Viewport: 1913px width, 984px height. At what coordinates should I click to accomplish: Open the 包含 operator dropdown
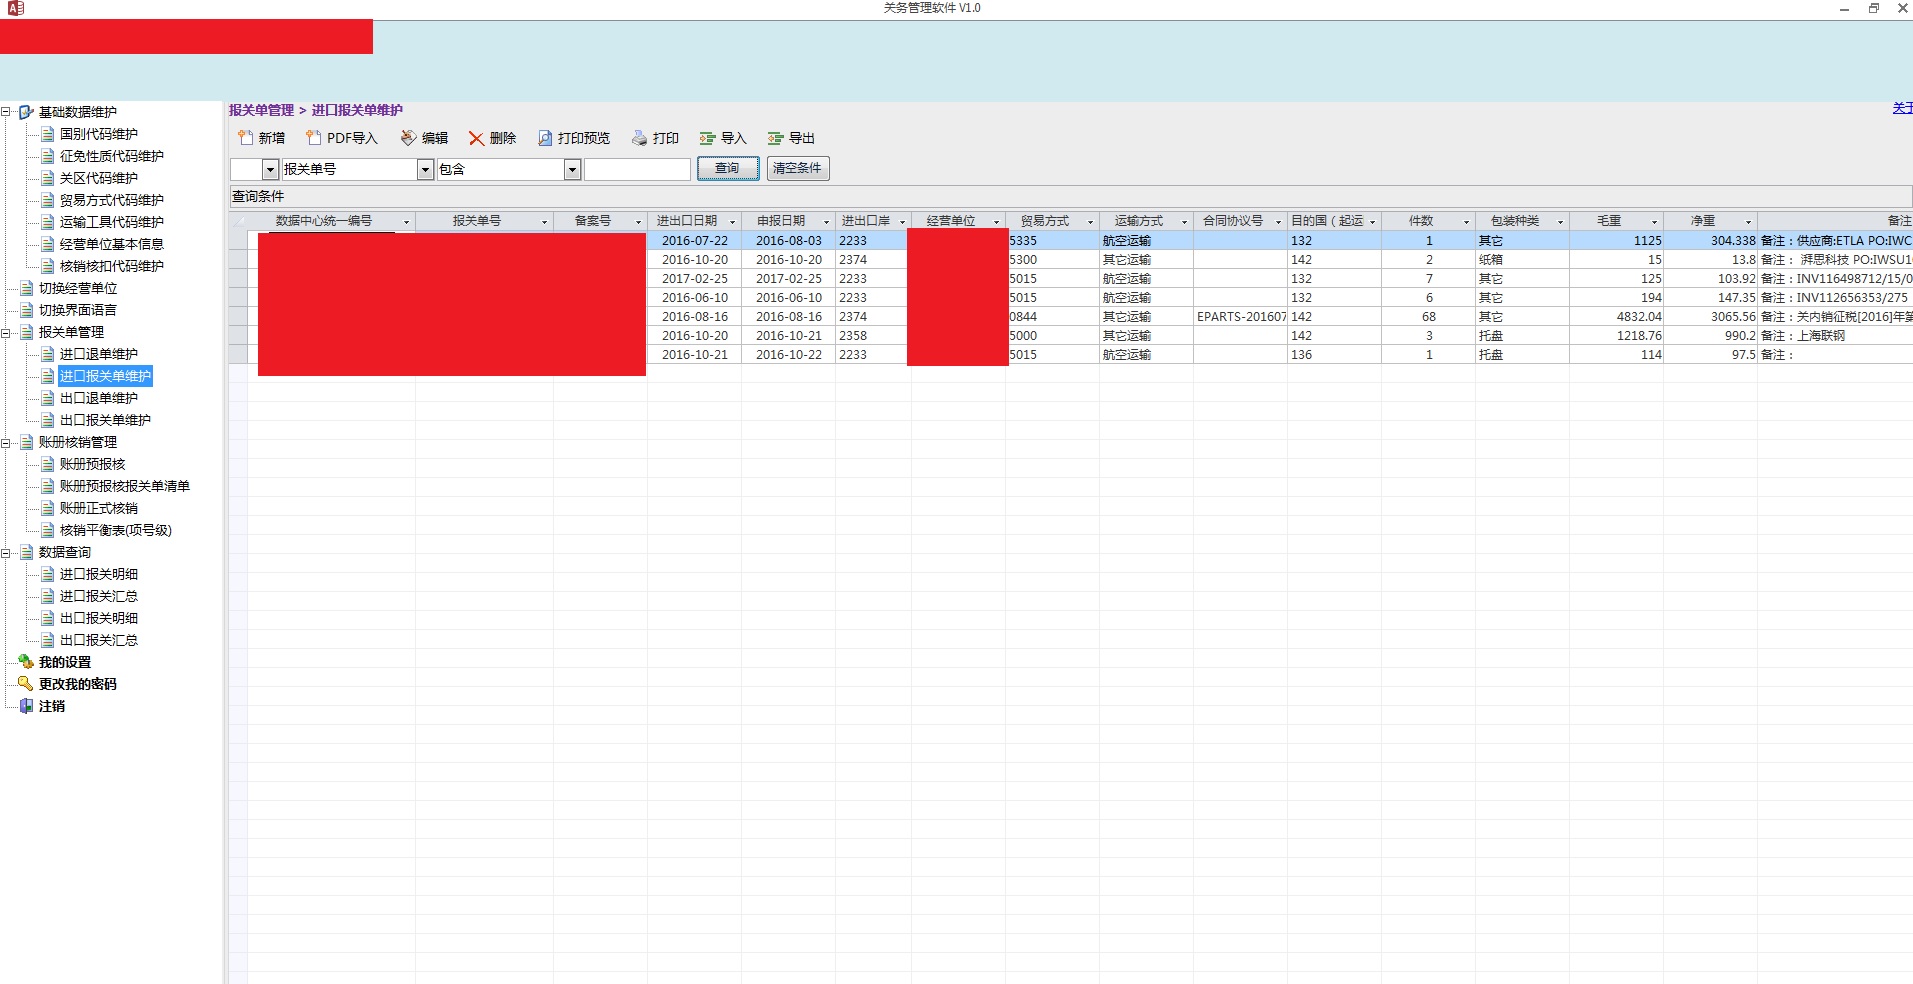click(572, 169)
